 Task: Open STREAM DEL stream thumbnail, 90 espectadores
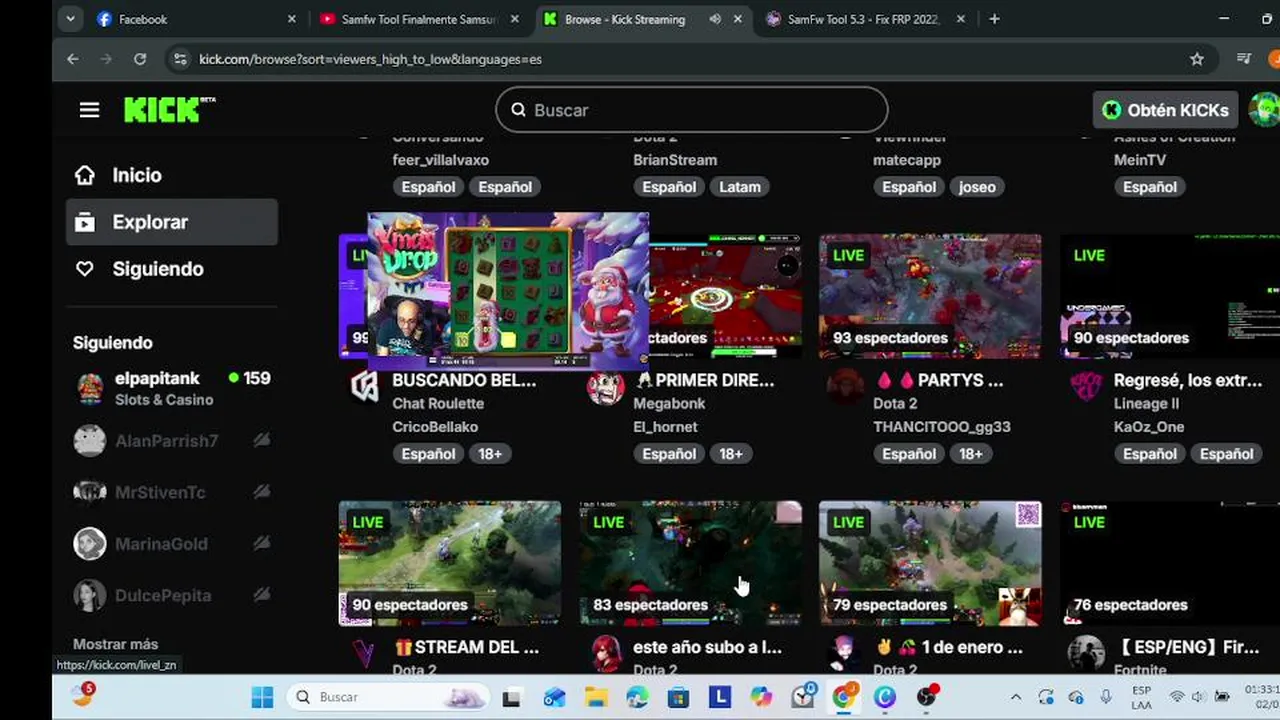pyautogui.click(x=450, y=563)
